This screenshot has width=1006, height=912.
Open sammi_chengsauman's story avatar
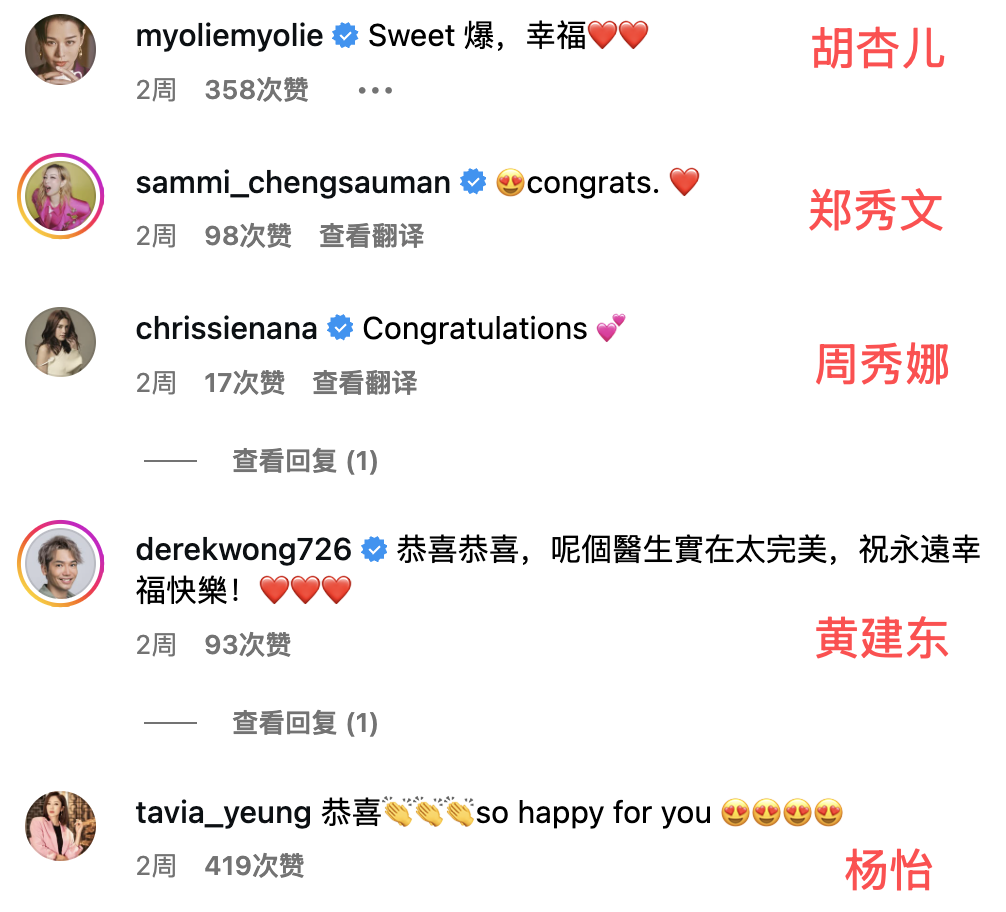coord(60,196)
